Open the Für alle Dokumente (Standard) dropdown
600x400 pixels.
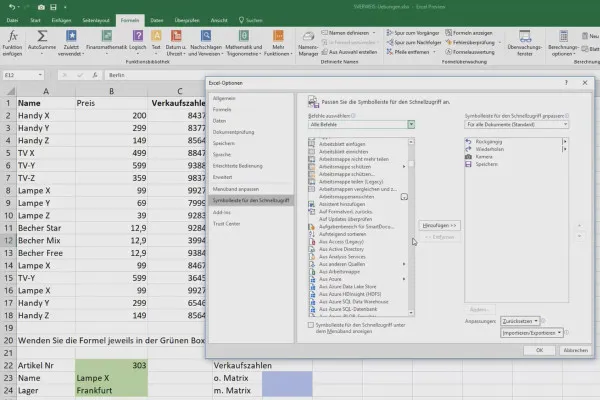tap(516, 124)
